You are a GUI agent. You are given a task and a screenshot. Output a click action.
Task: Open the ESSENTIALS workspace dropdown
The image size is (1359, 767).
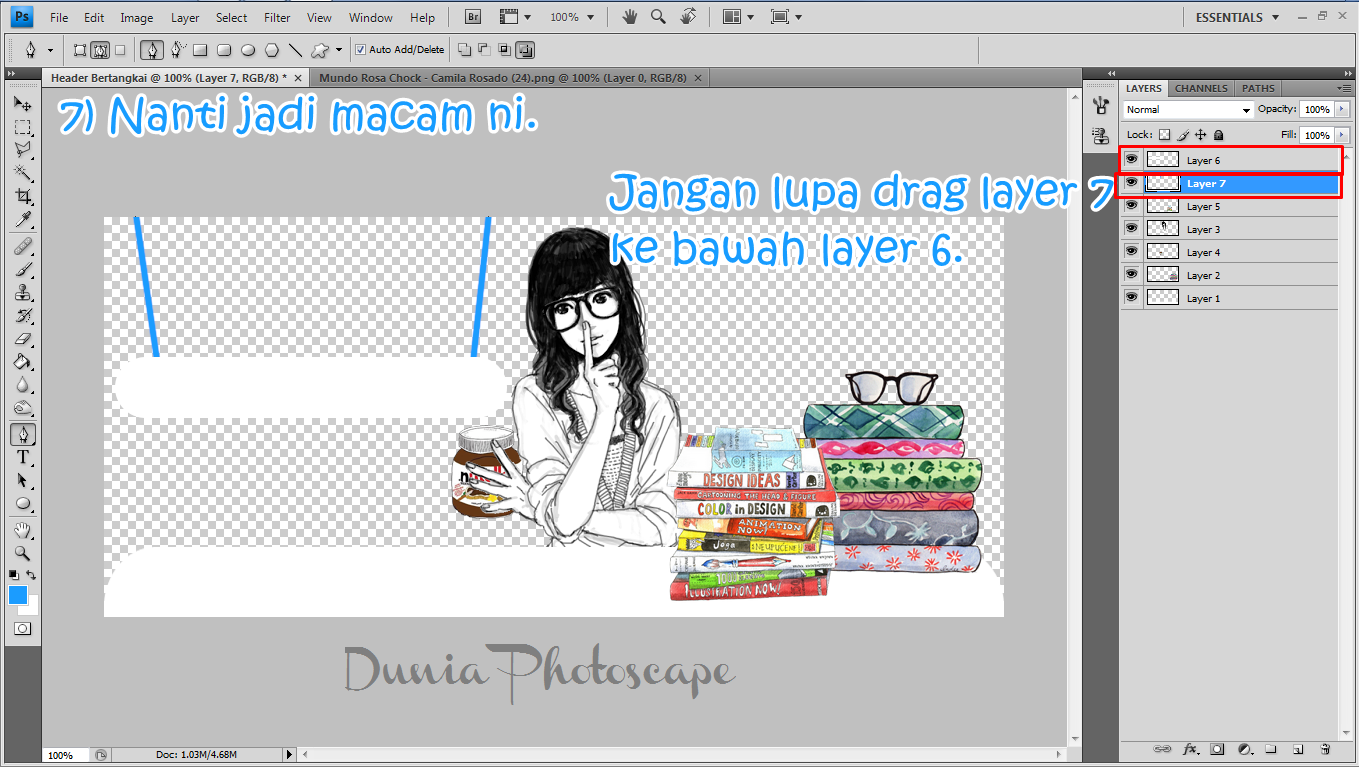[x=1236, y=17]
